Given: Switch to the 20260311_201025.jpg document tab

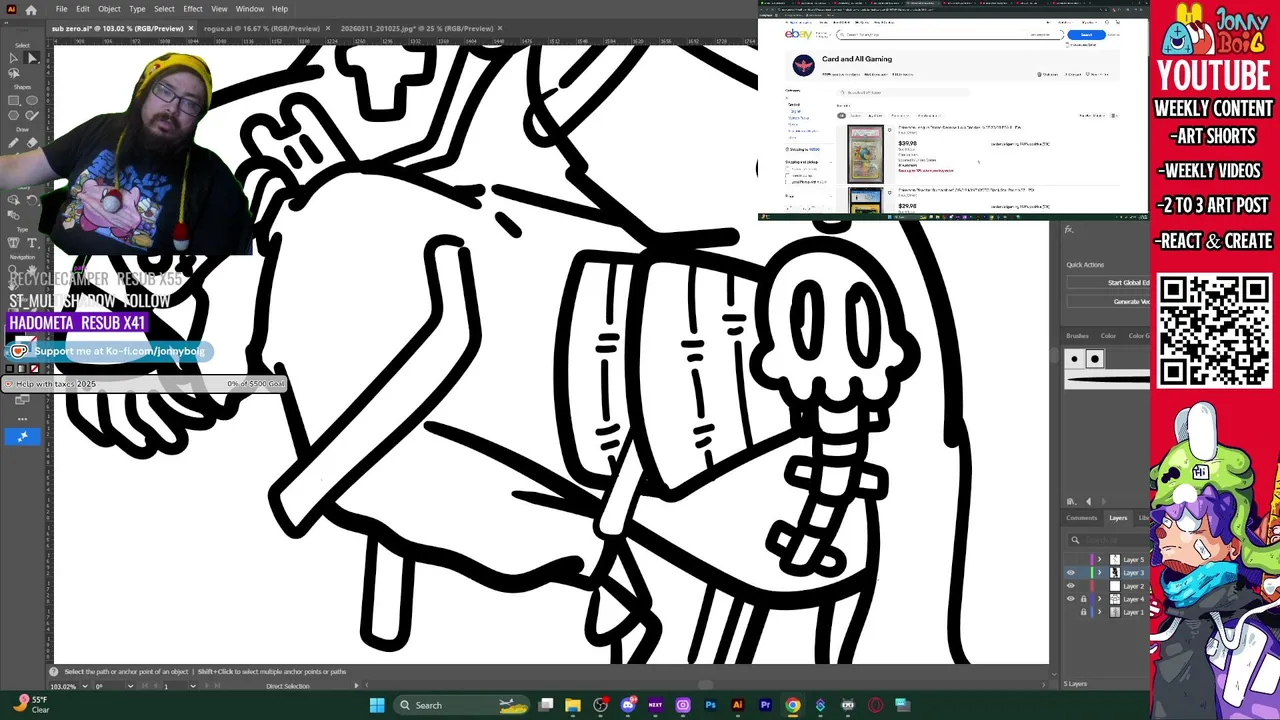Looking at the screenshot, I should pyautogui.click(x=418, y=28).
